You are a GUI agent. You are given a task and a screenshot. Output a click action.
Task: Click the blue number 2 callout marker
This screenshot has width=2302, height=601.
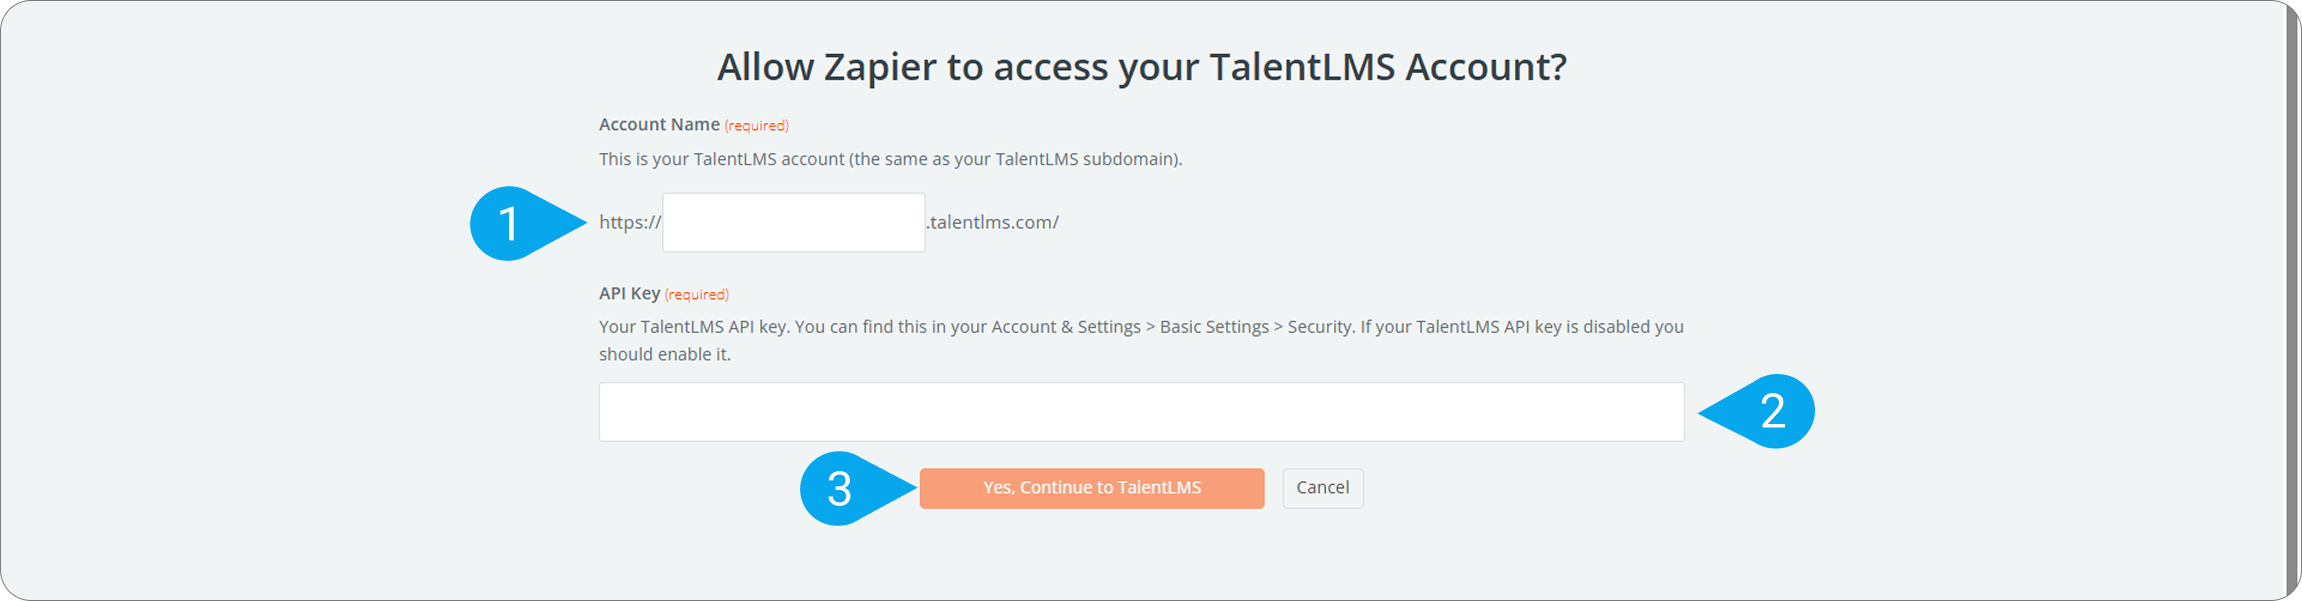[1773, 411]
